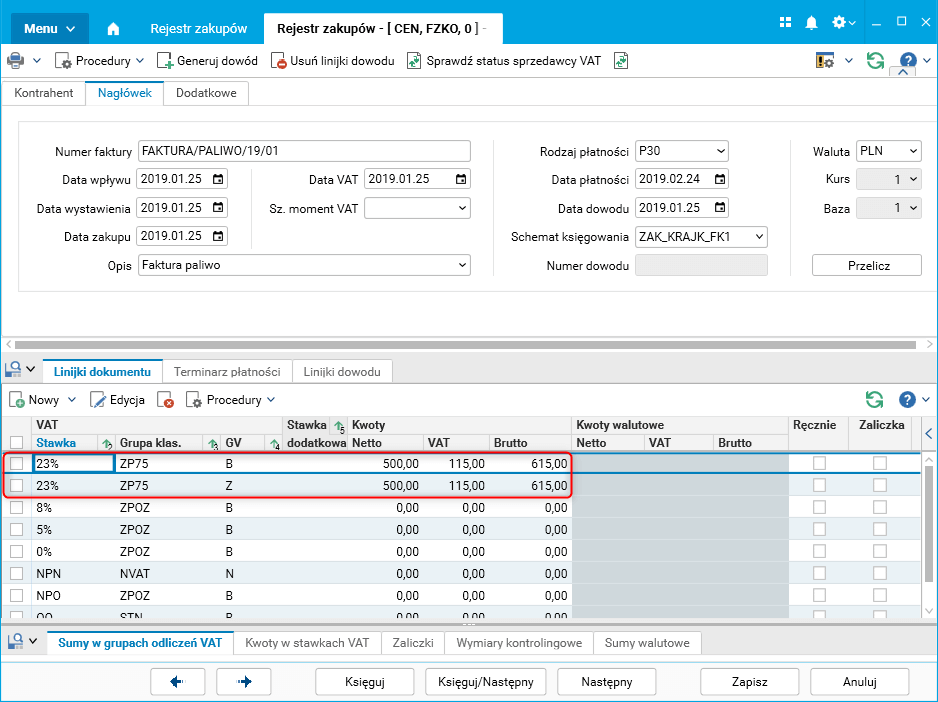The height and width of the screenshot is (702, 938).
Task: Click the home icon in the title bar
Action: (113, 28)
